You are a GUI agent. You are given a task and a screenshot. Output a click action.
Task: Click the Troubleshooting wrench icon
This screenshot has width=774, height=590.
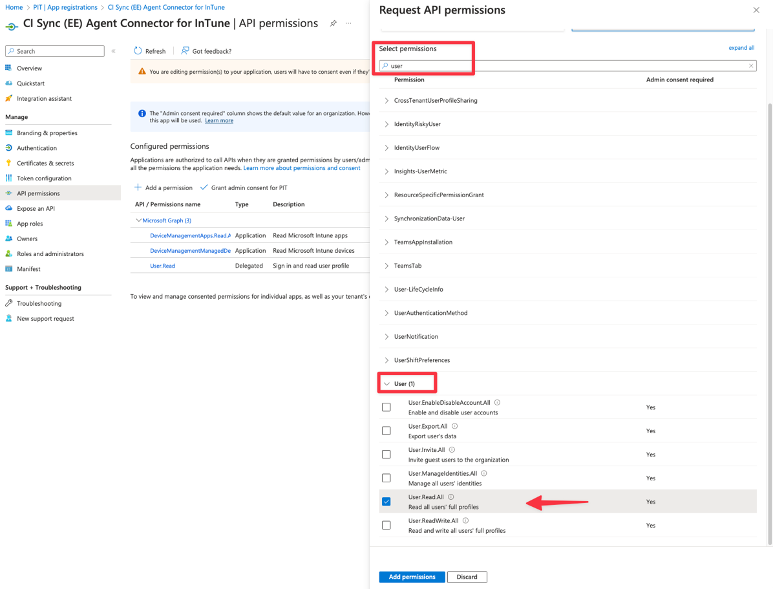[8, 303]
